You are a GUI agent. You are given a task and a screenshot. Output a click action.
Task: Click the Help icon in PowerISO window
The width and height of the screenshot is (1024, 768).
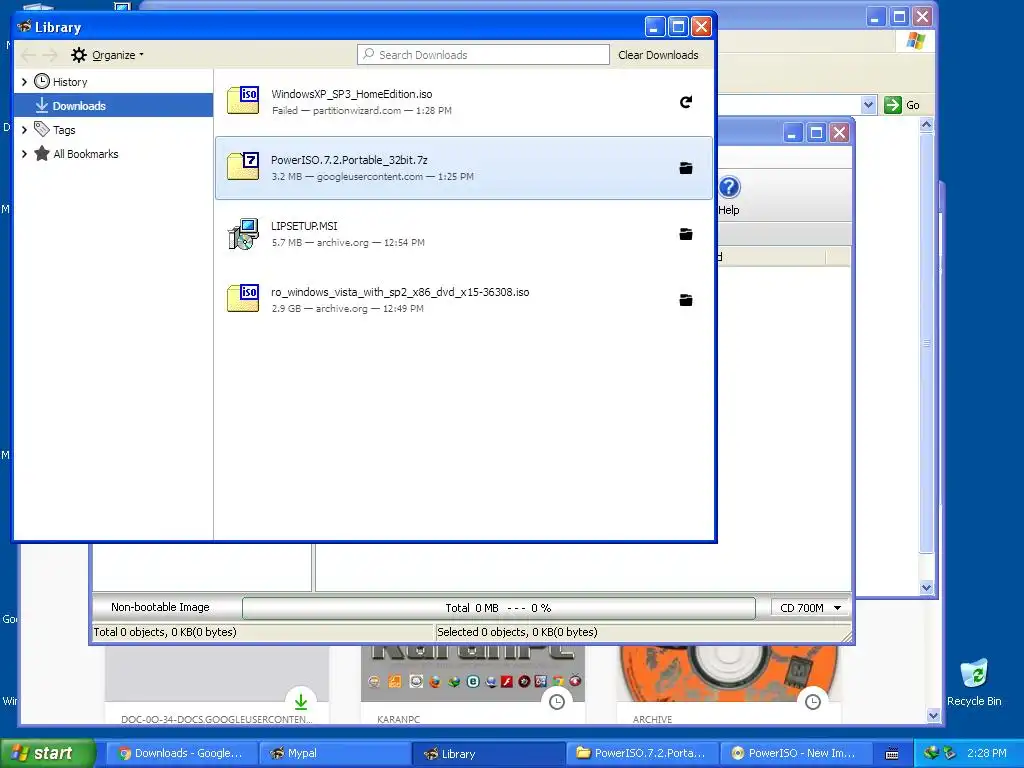click(x=729, y=188)
